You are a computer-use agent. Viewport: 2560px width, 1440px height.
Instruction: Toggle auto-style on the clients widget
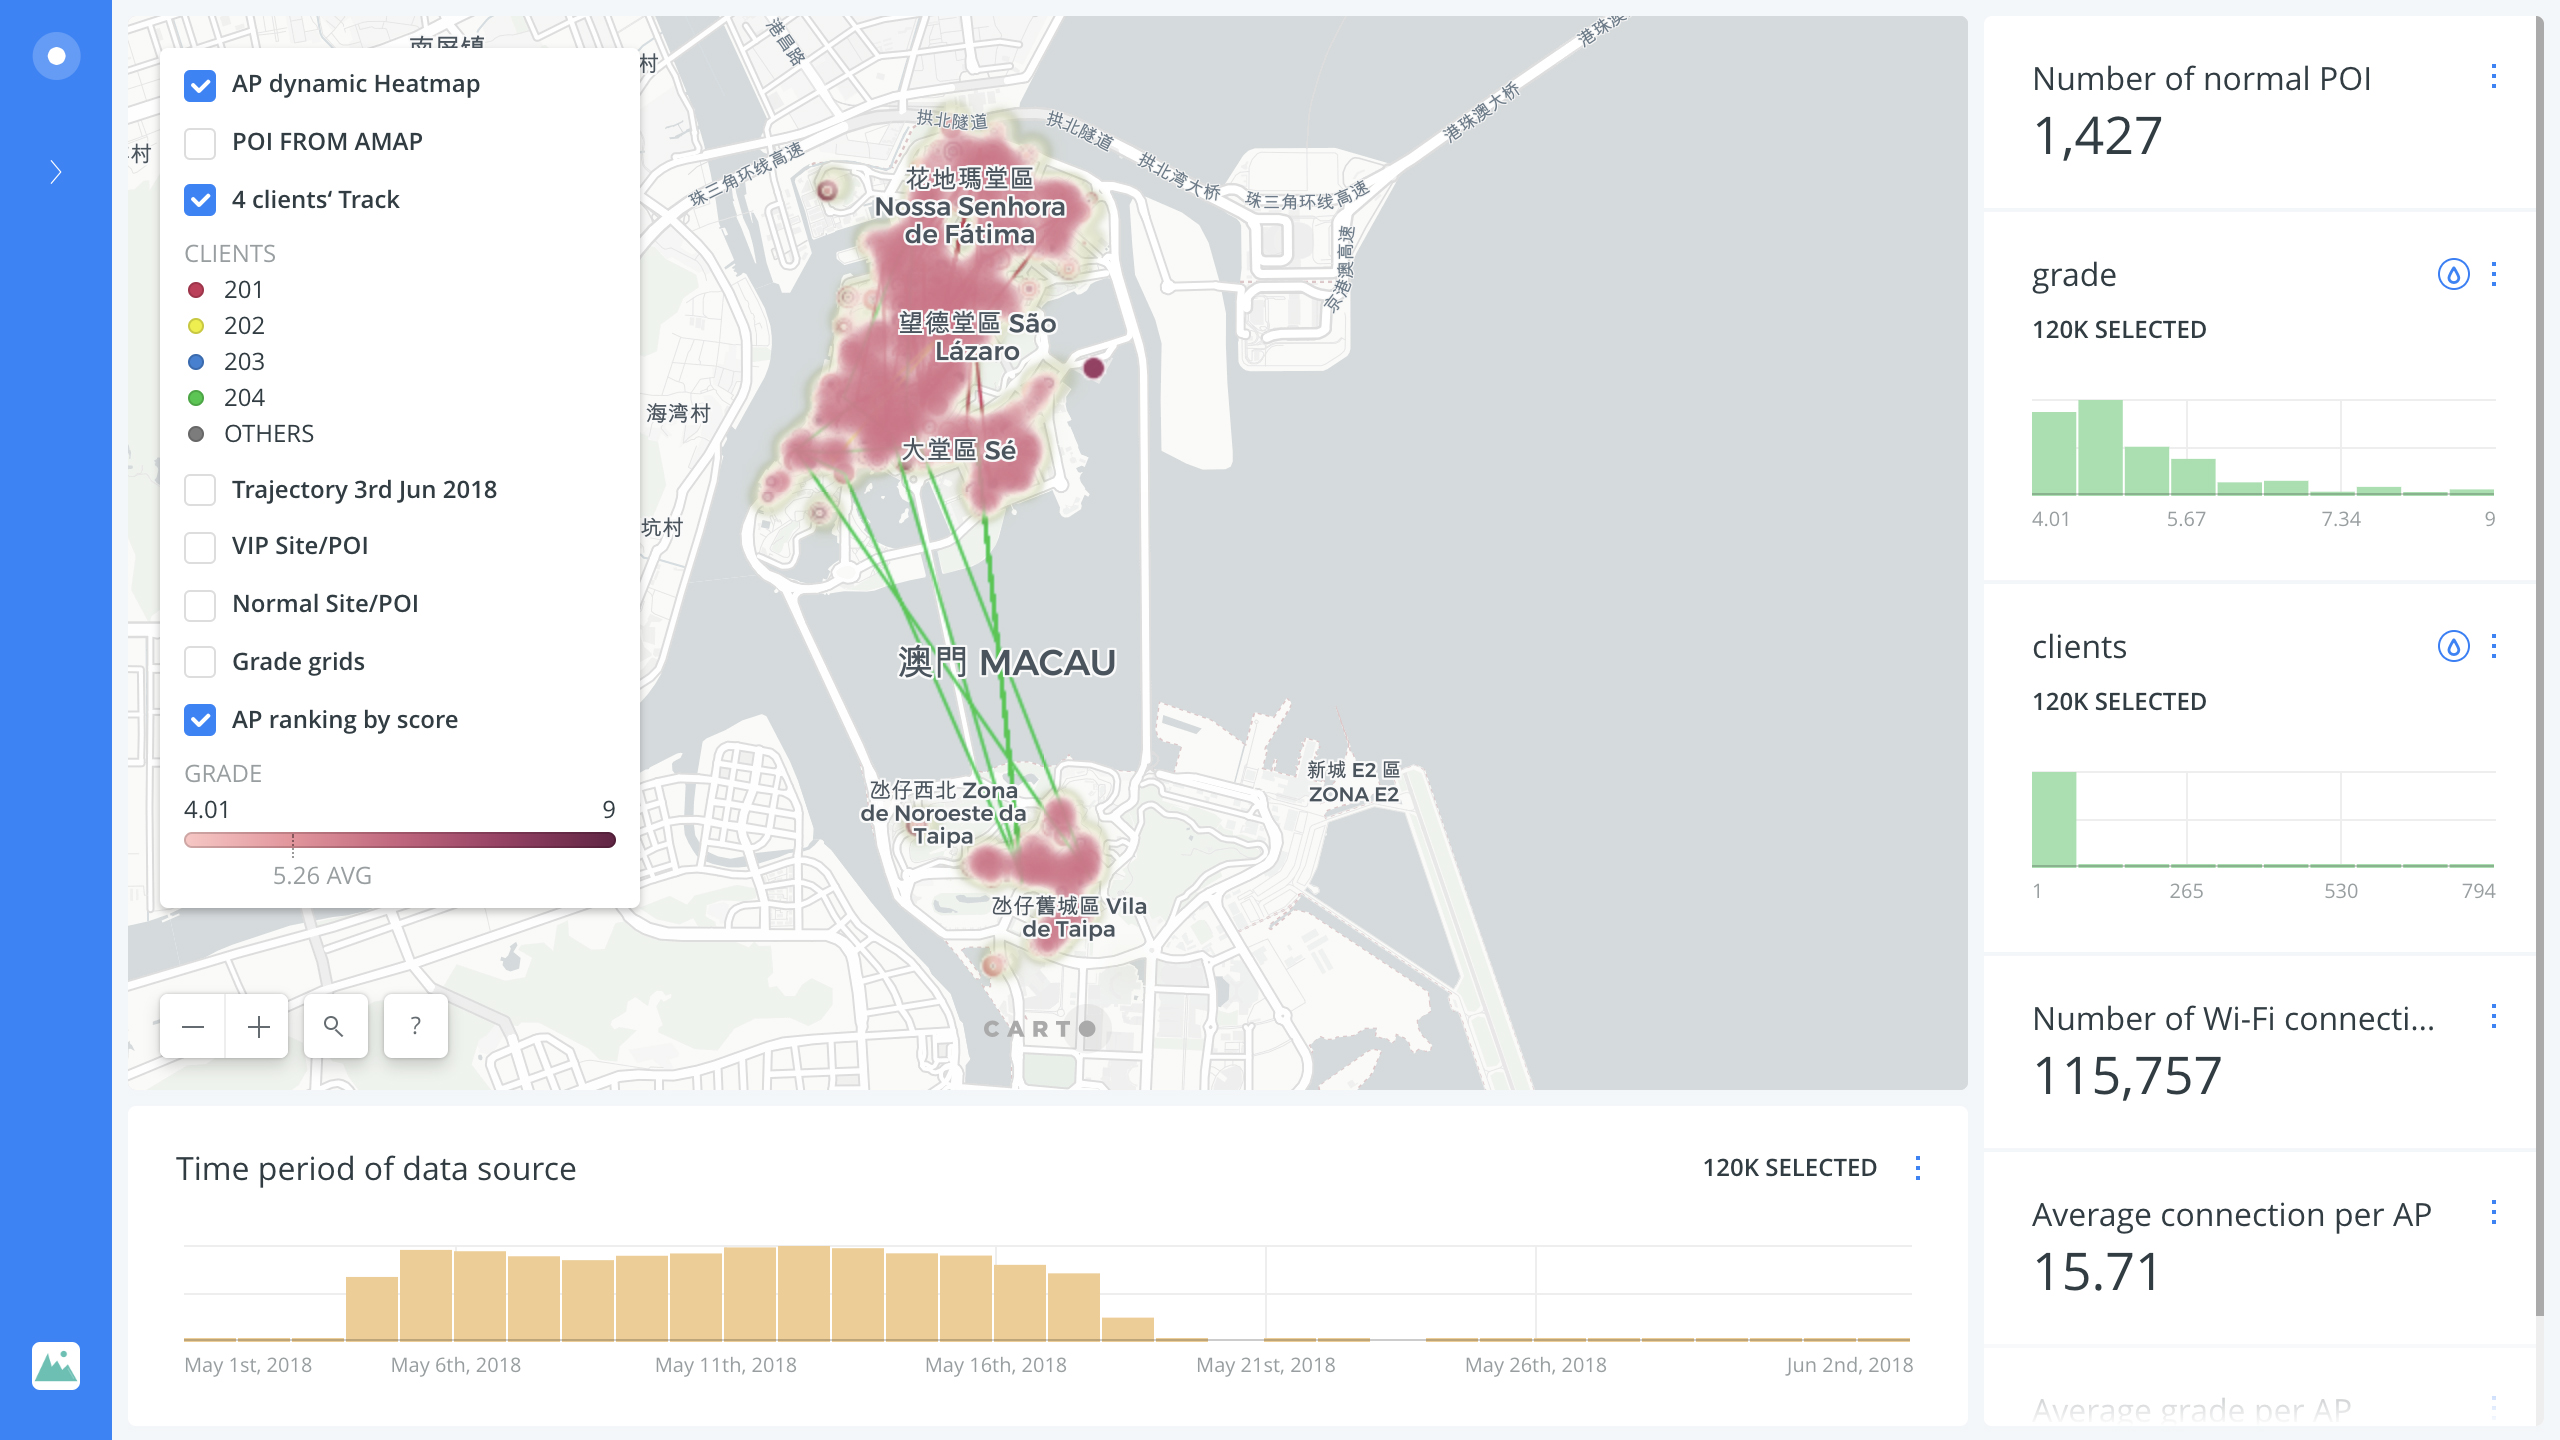click(2453, 647)
